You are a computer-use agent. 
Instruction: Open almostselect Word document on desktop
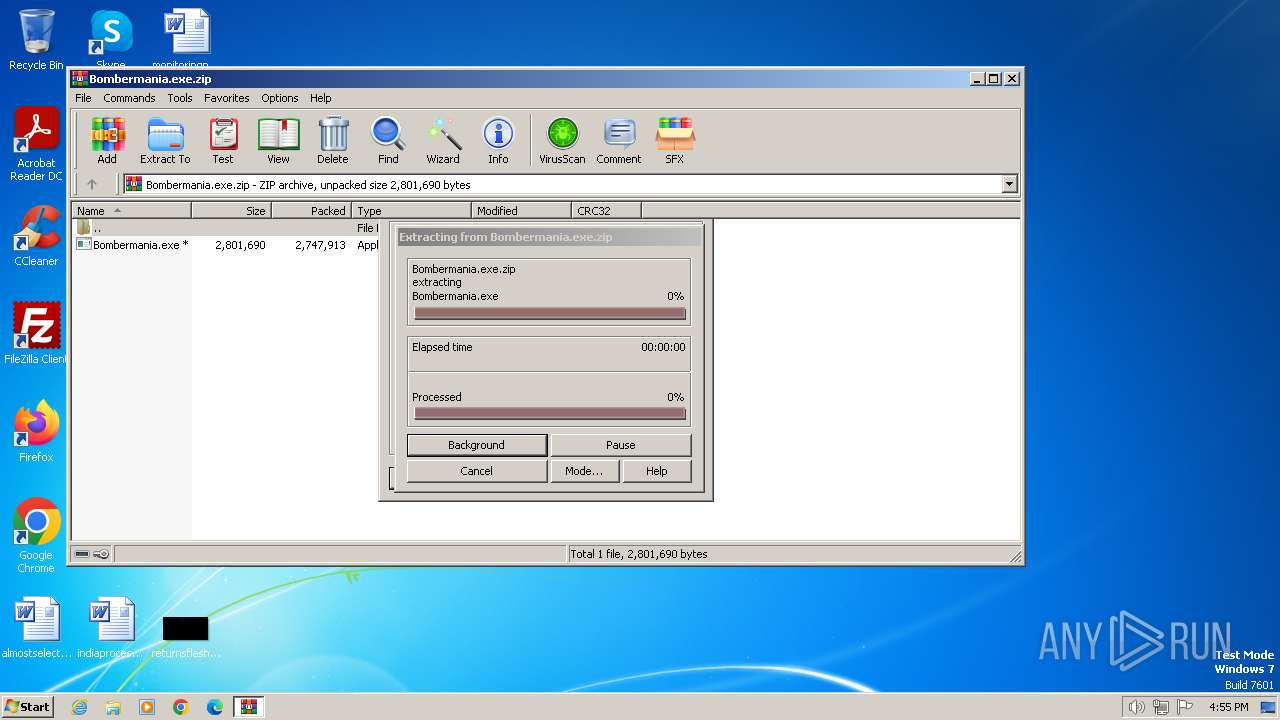pos(36,628)
